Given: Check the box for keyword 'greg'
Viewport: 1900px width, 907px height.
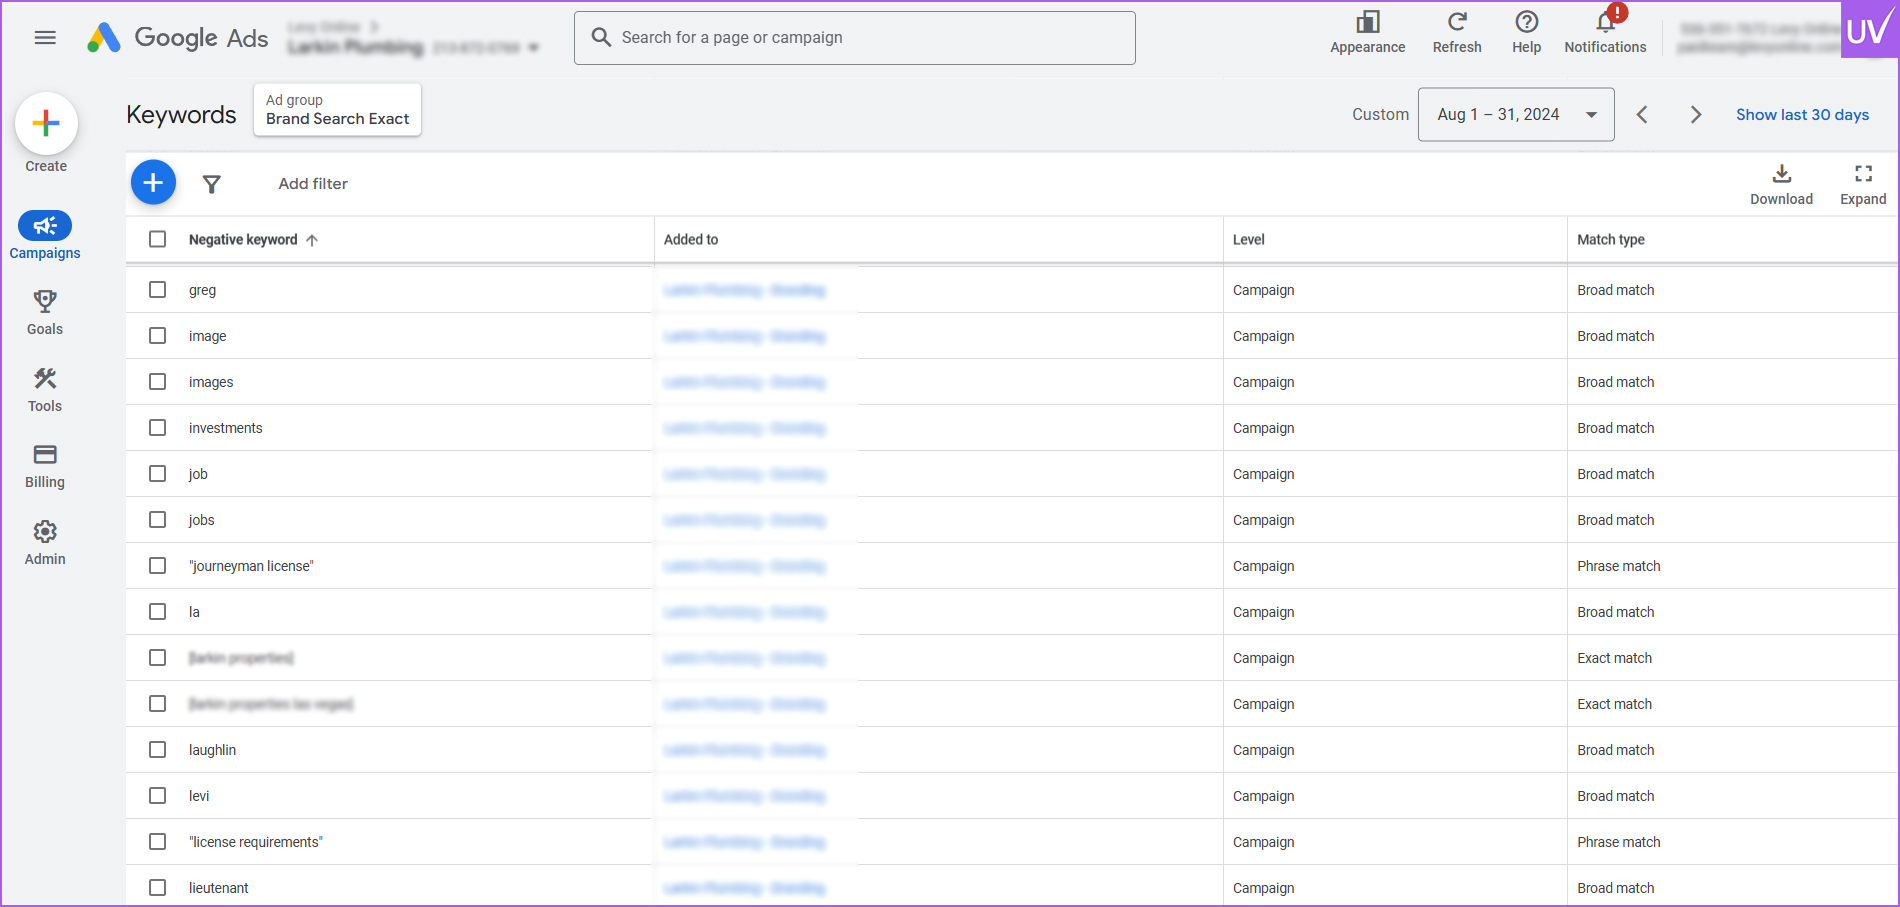Looking at the screenshot, I should pyautogui.click(x=158, y=290).
